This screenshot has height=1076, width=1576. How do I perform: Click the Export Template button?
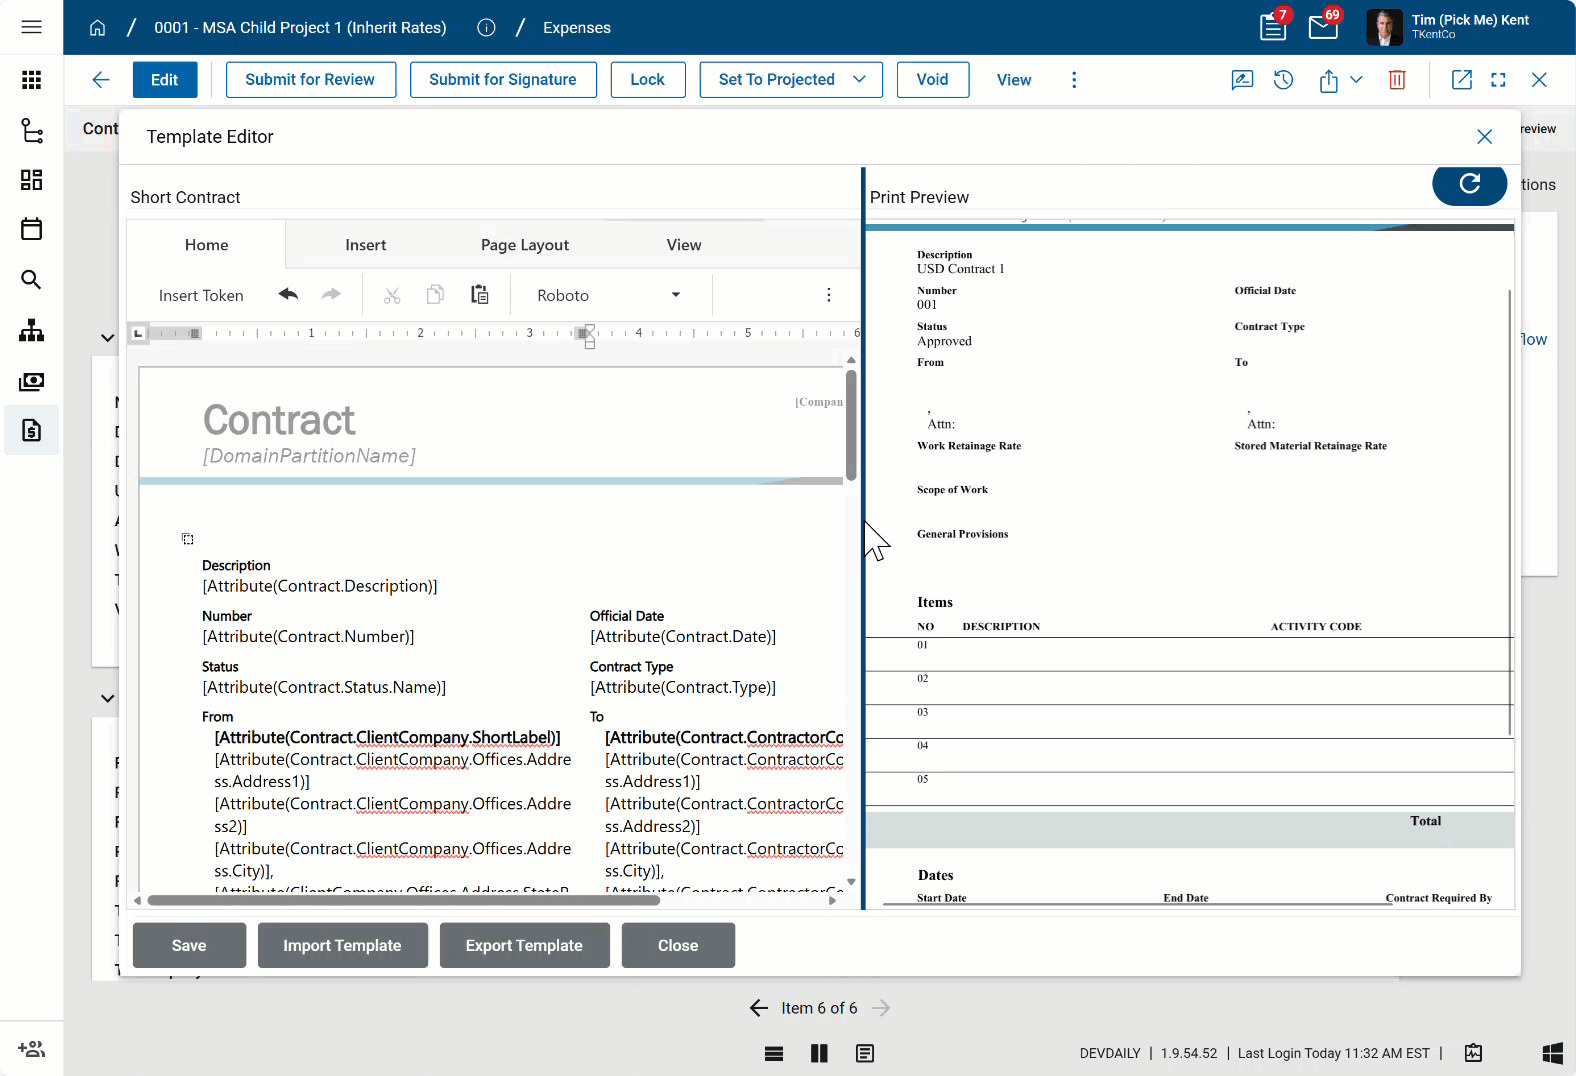[x=524, y=946]
